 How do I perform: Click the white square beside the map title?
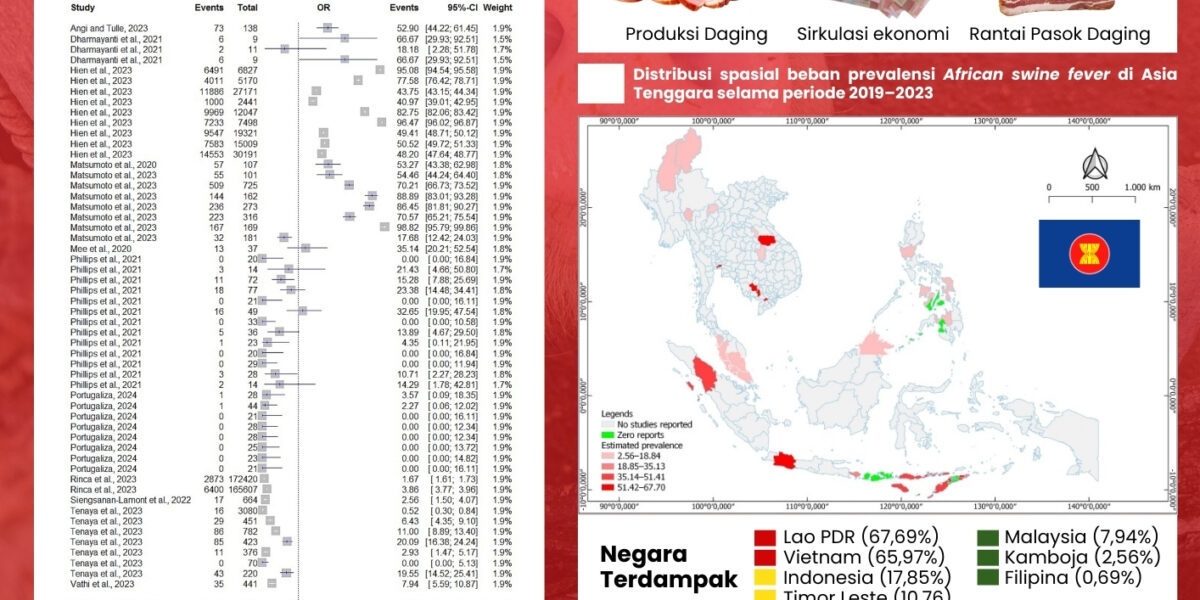tap(606, 84)
